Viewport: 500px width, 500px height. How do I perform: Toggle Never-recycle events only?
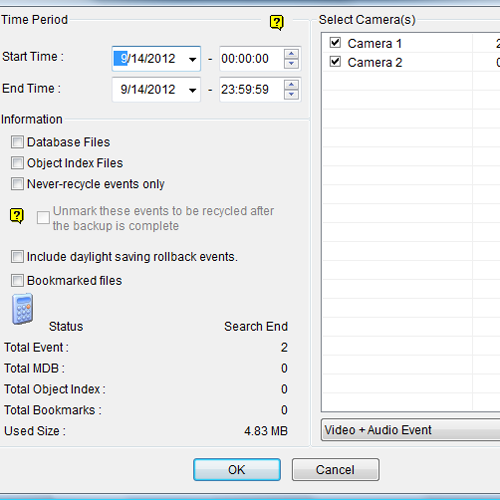(x=17, y=184)
